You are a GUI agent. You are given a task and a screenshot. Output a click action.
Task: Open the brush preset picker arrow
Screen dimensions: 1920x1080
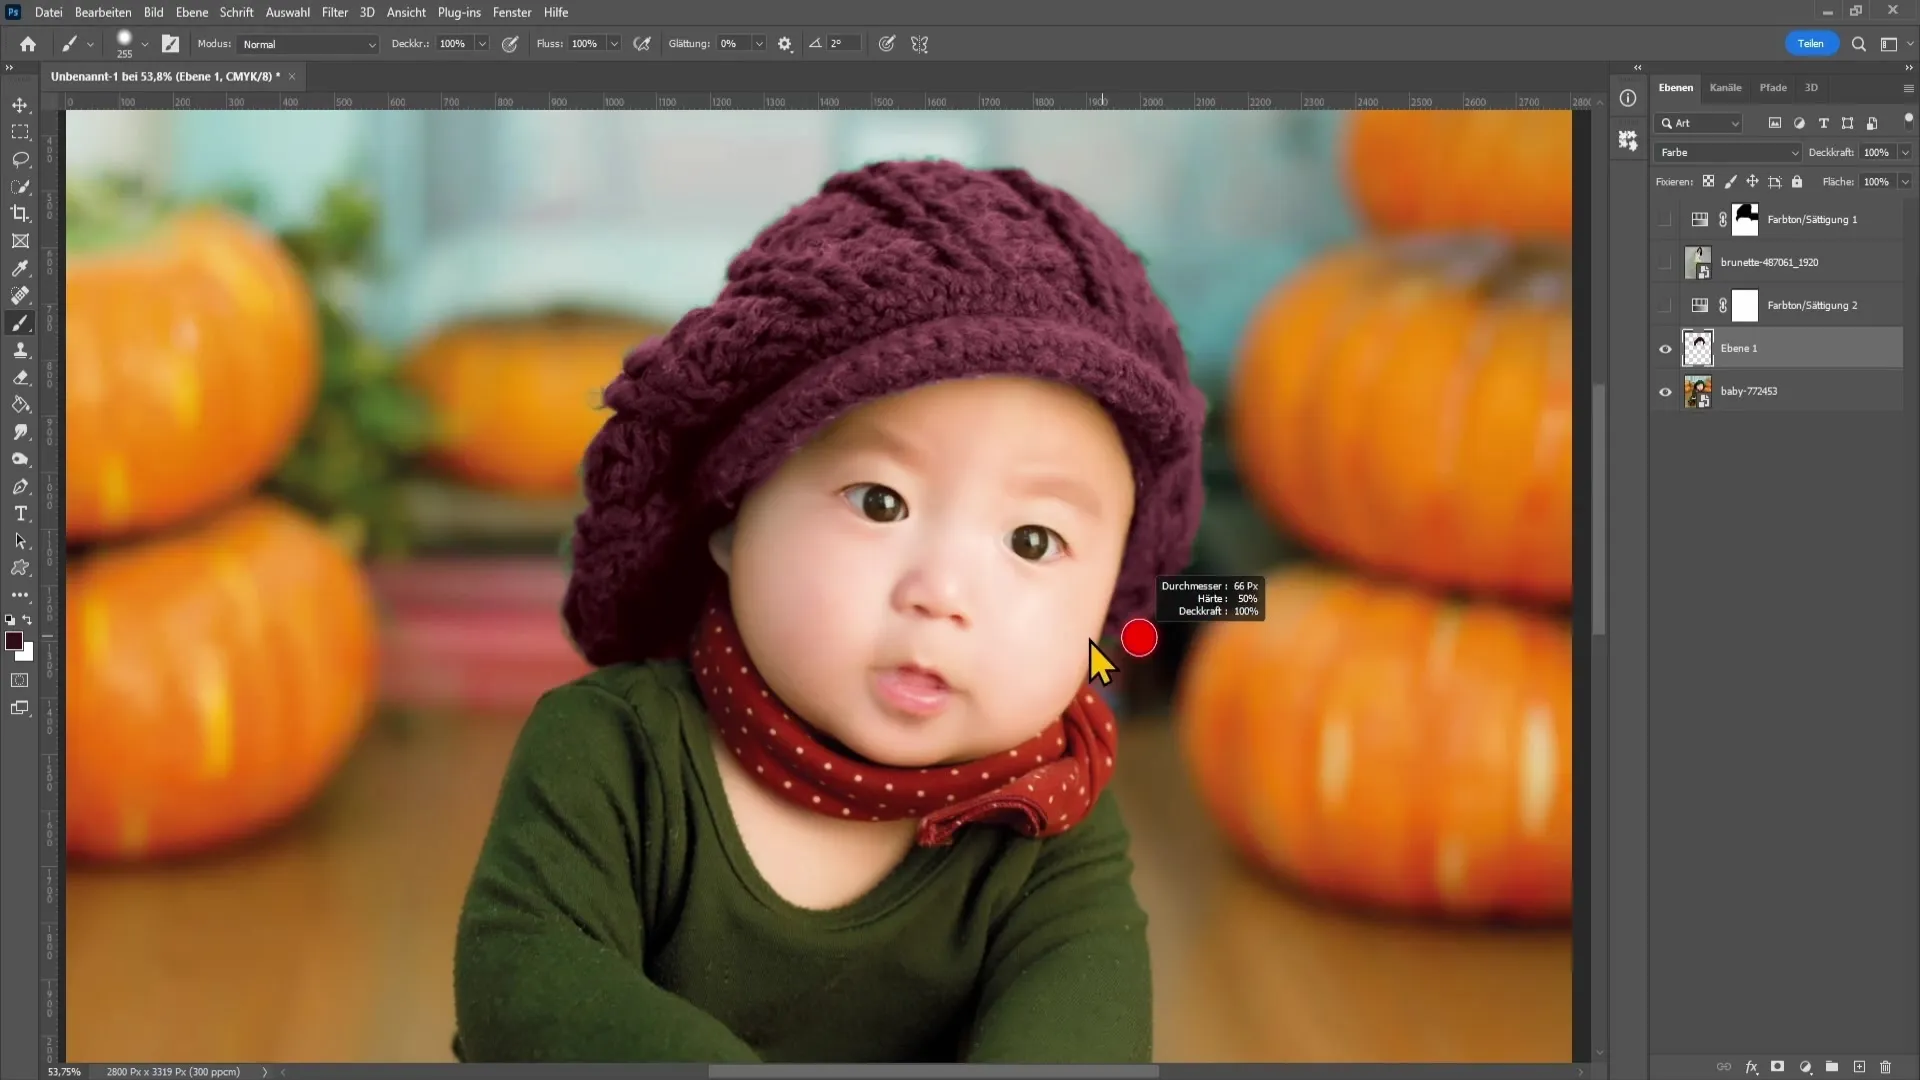coord(145,44)
